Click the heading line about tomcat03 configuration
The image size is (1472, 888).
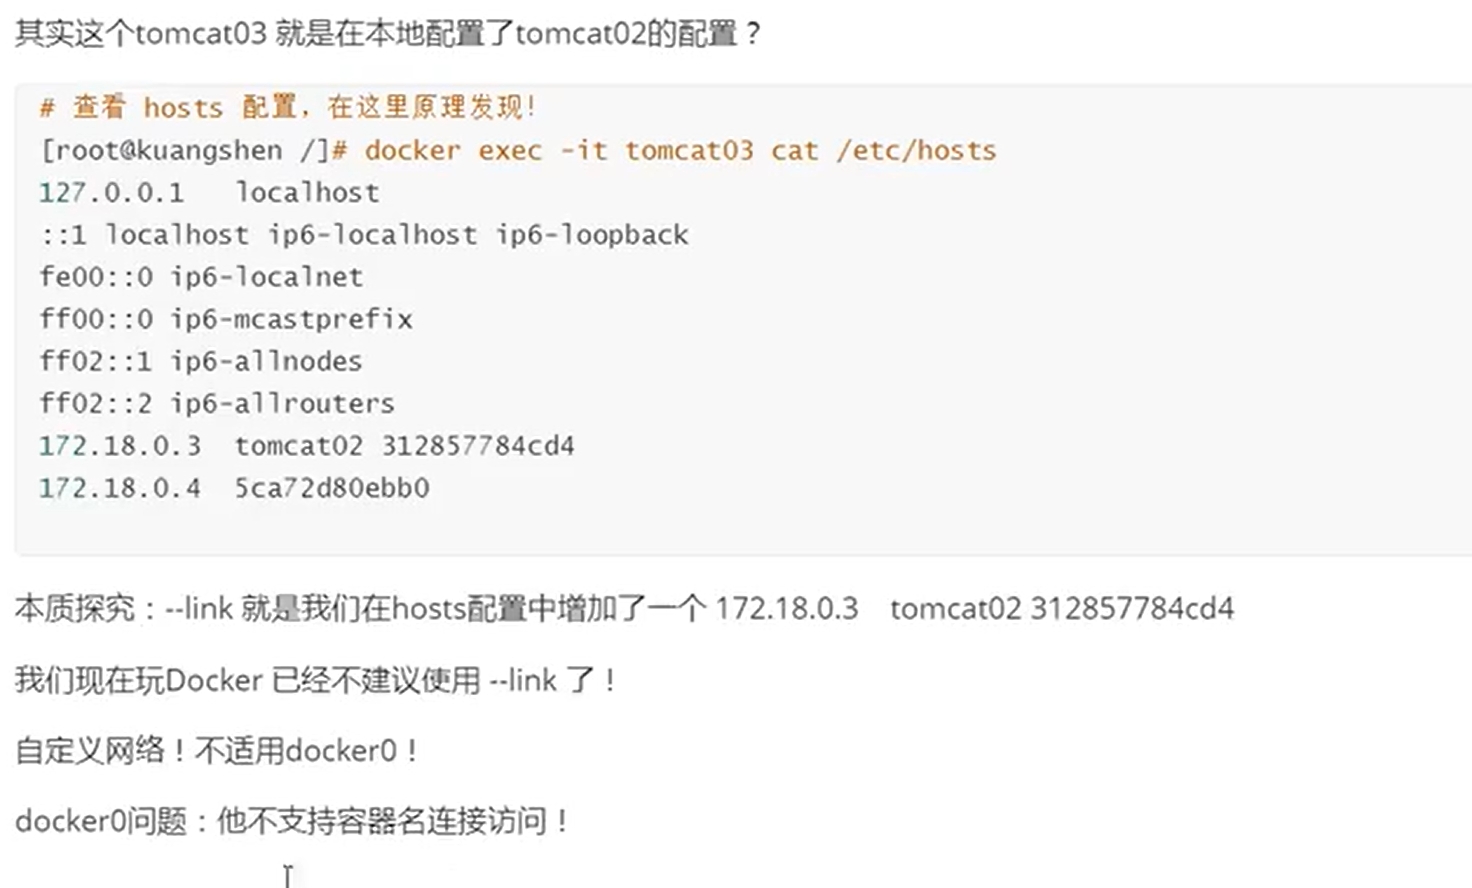388,34
